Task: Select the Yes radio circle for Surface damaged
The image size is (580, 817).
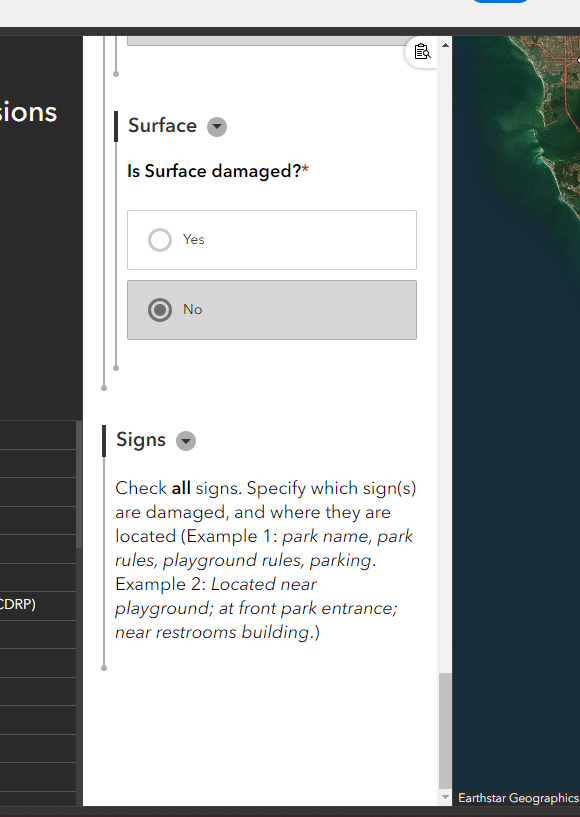Action: coord(159,240)
